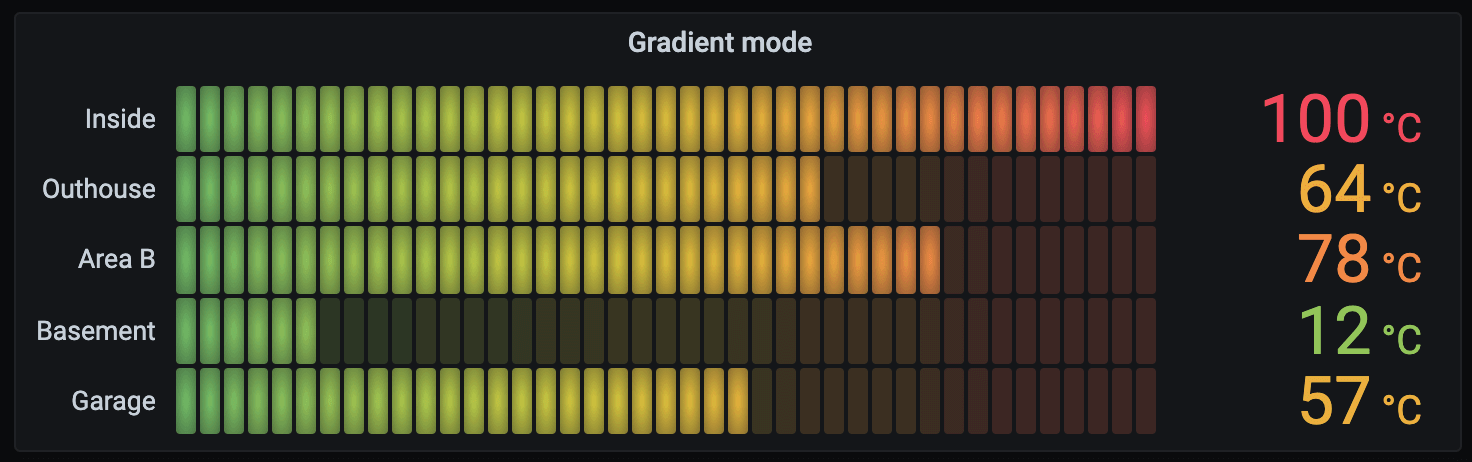
Task: Click the first green segment of Inside bar
Action: click(186, 119)
